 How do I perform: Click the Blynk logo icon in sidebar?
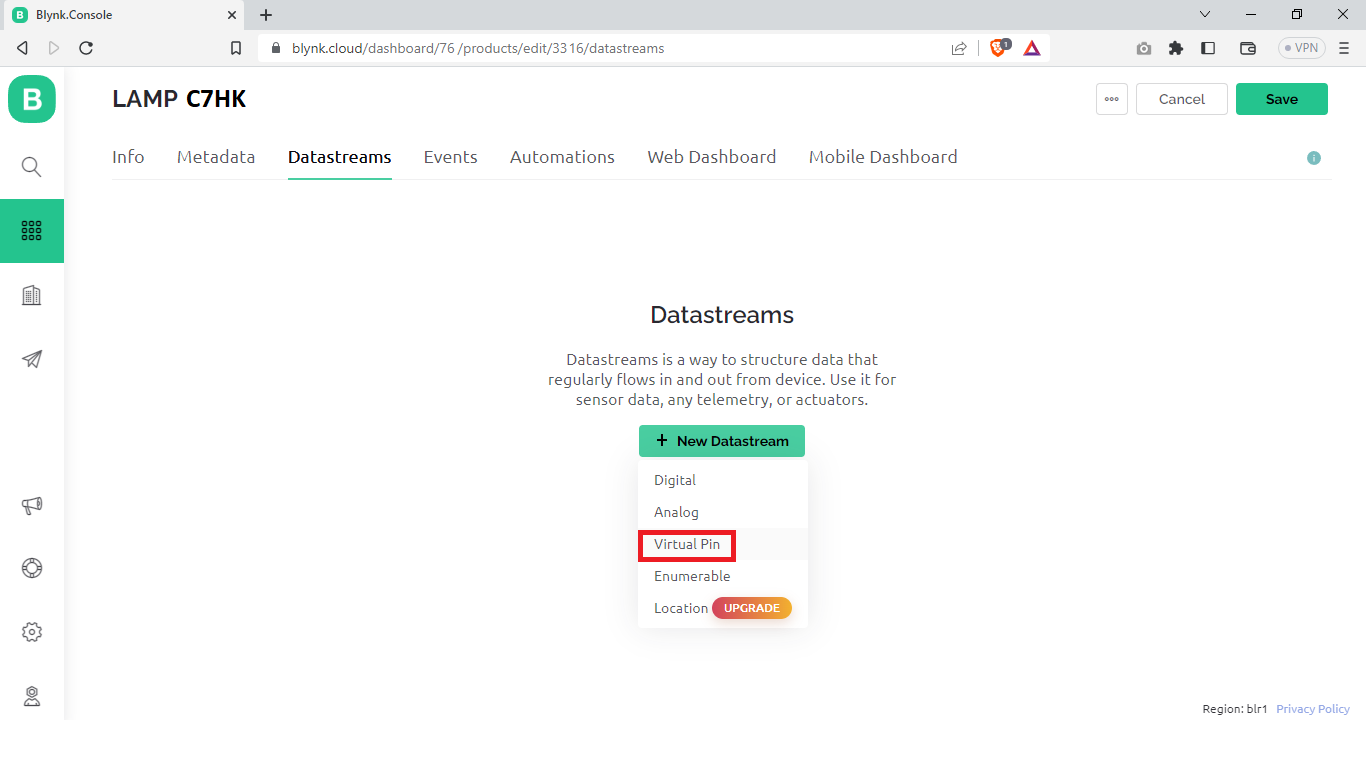[32, 99]
